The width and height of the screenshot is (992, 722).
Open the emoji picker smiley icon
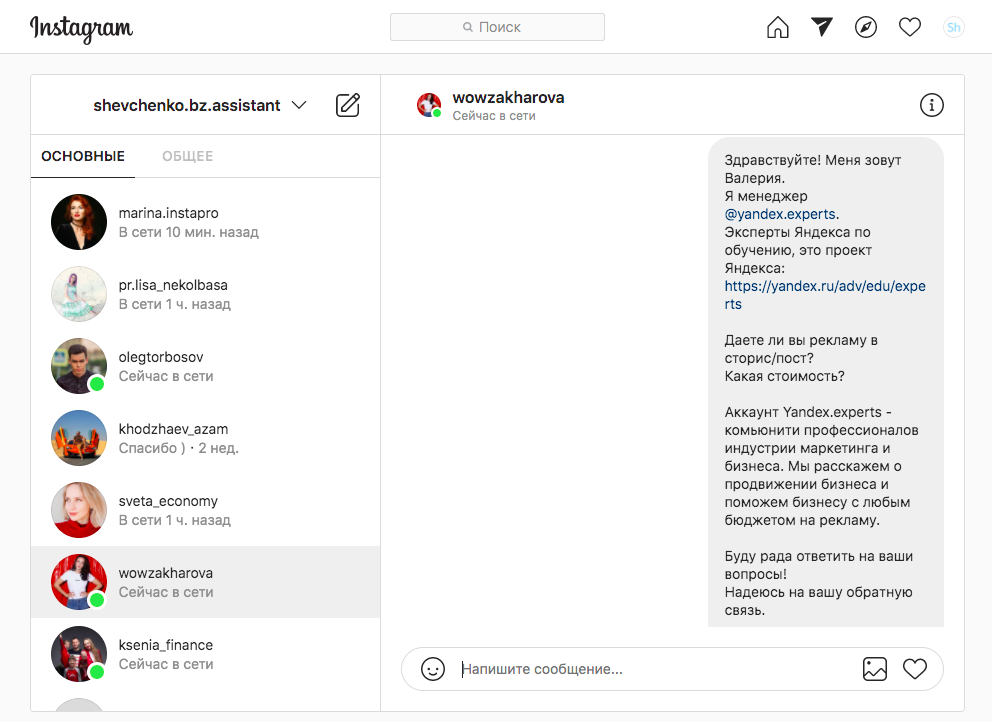pos(433,669)
